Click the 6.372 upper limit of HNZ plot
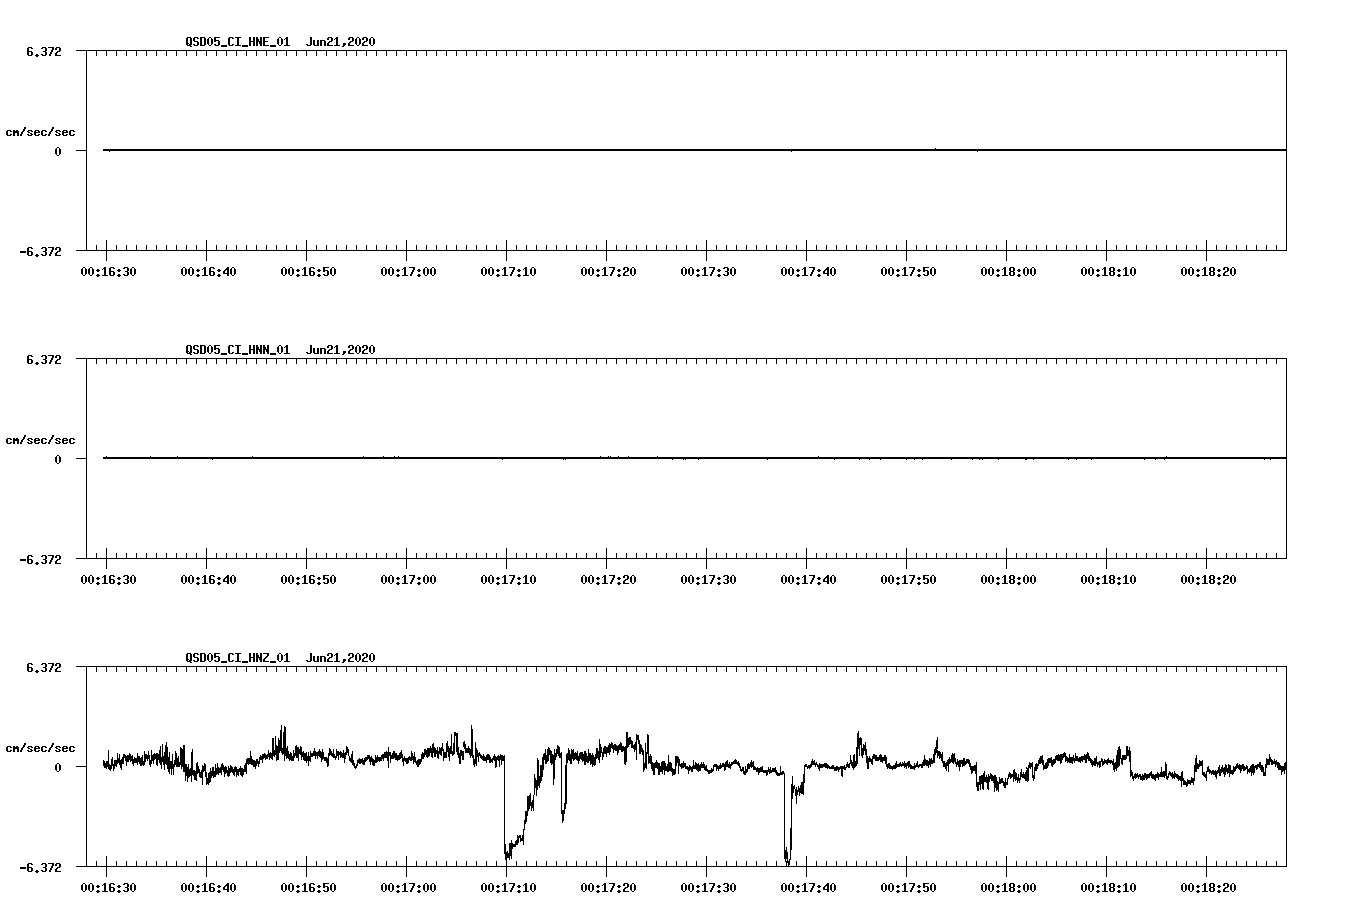 point(44,667)
